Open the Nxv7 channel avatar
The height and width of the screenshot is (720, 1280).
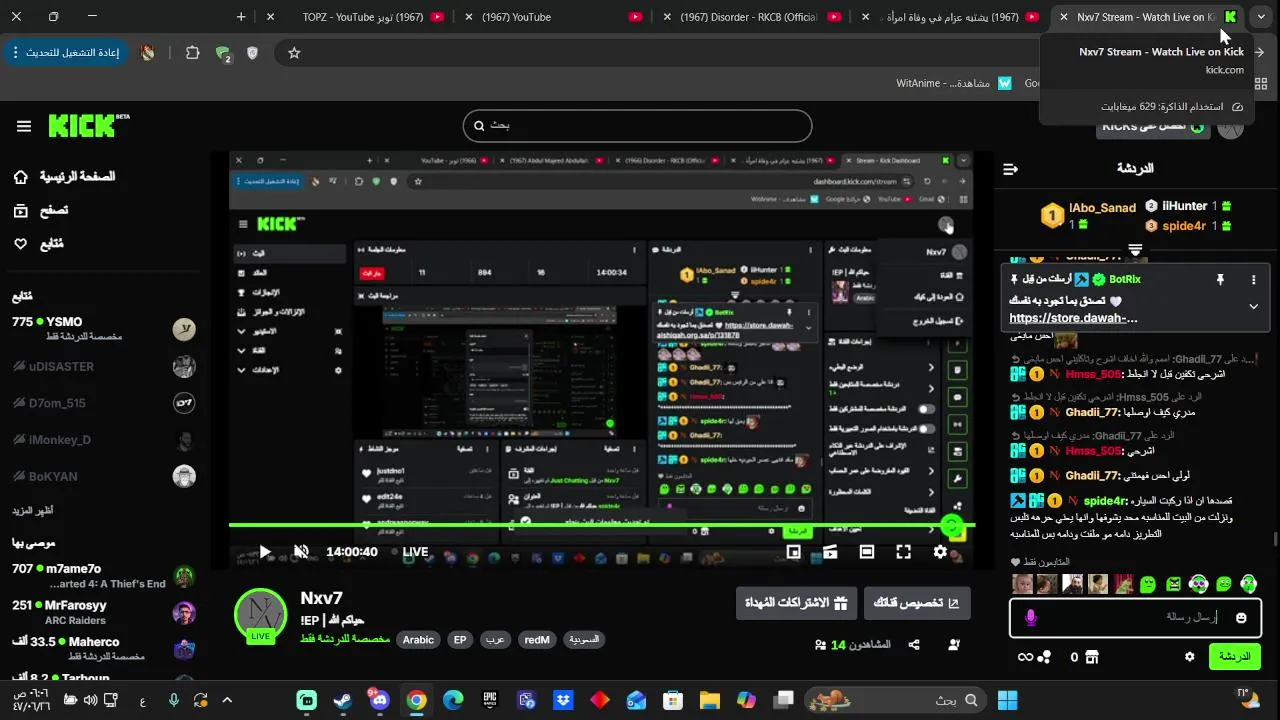tap(260, 615)
